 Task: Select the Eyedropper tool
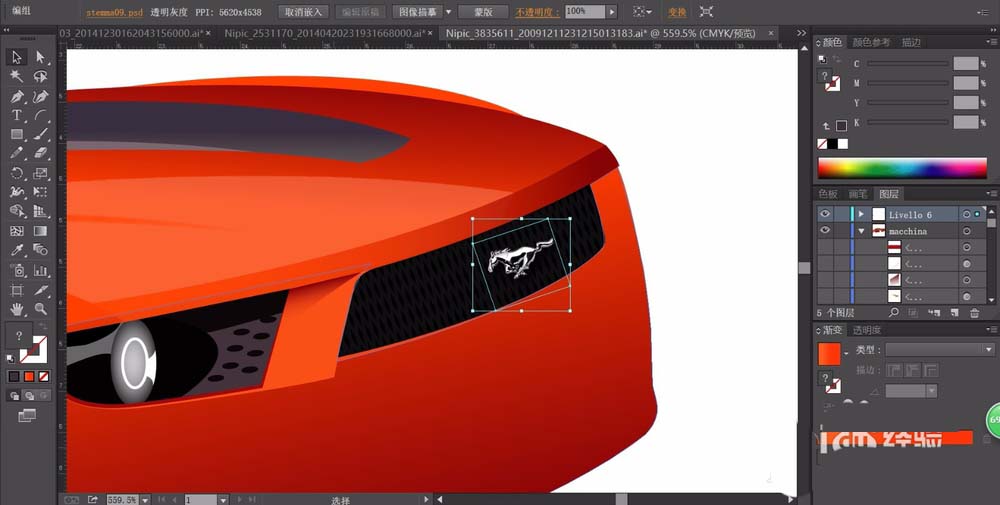point(17,250)
